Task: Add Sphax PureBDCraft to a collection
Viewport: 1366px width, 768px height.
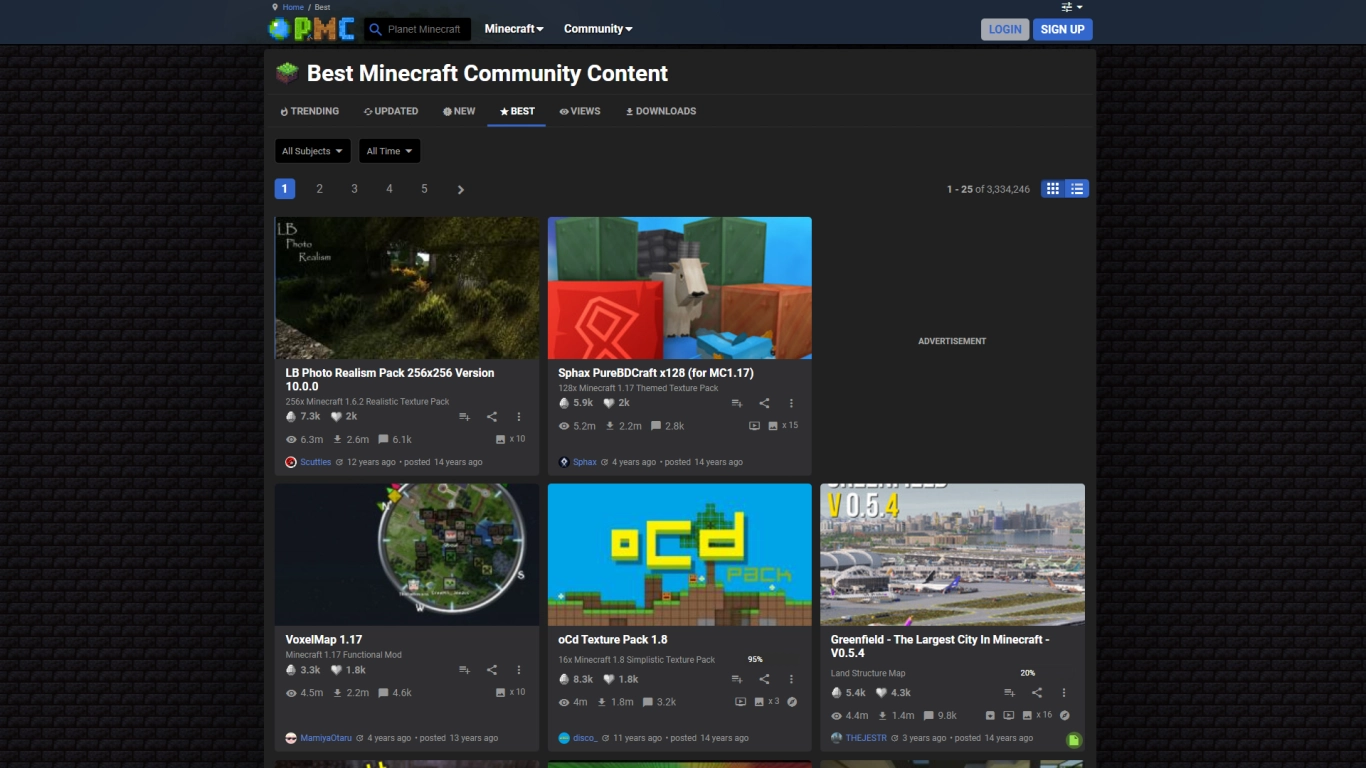Action: coord(737,403)
